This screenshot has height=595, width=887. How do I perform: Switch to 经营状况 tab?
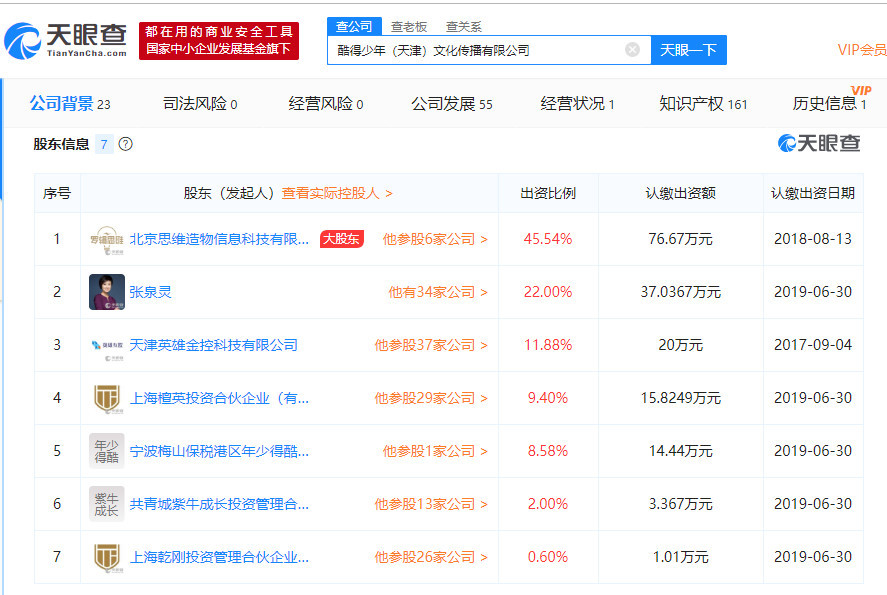577,104
